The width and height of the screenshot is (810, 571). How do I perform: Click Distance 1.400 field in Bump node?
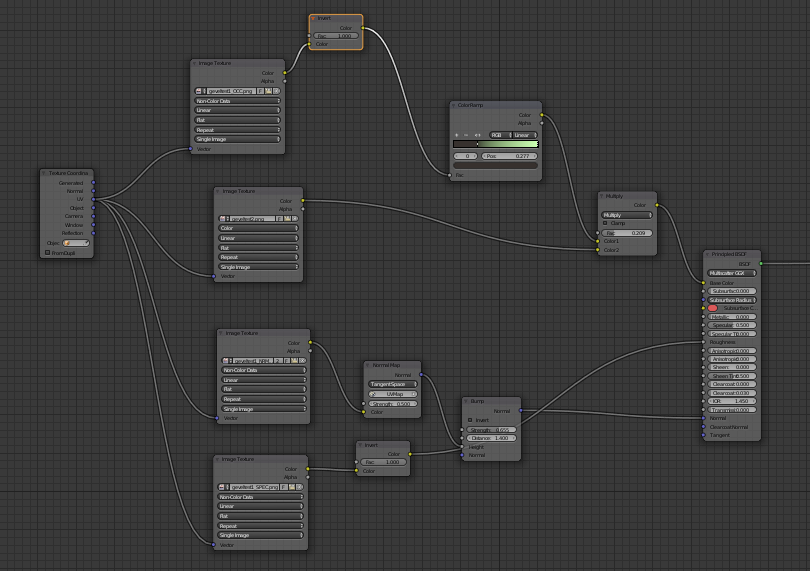coord(491,438)
